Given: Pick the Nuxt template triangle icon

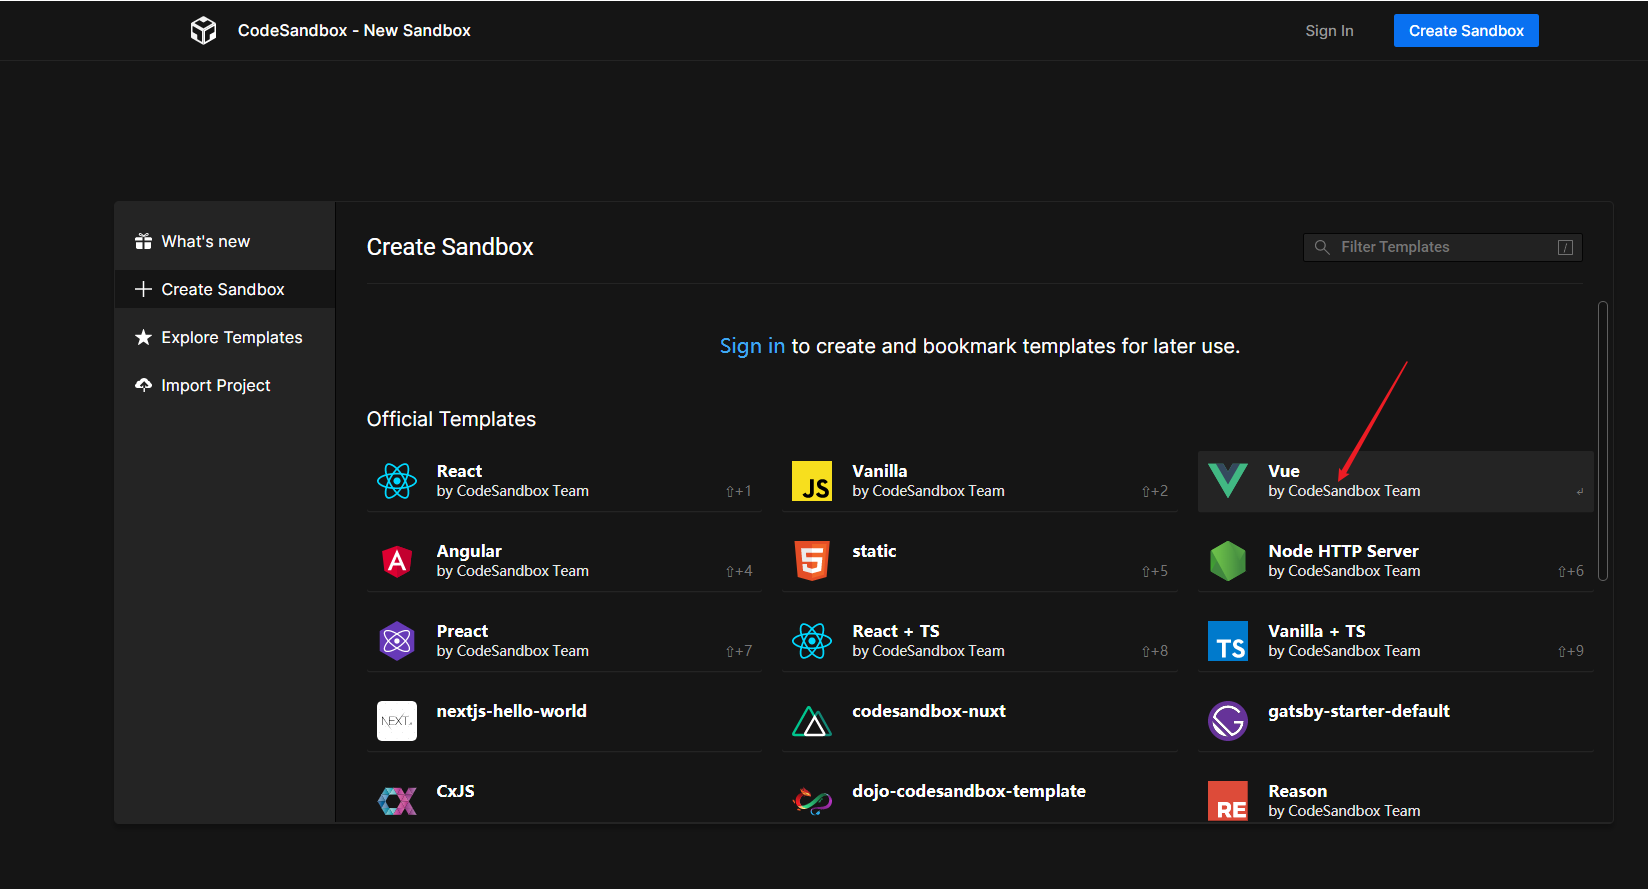Looking at the screenshot, I should 812,721.
